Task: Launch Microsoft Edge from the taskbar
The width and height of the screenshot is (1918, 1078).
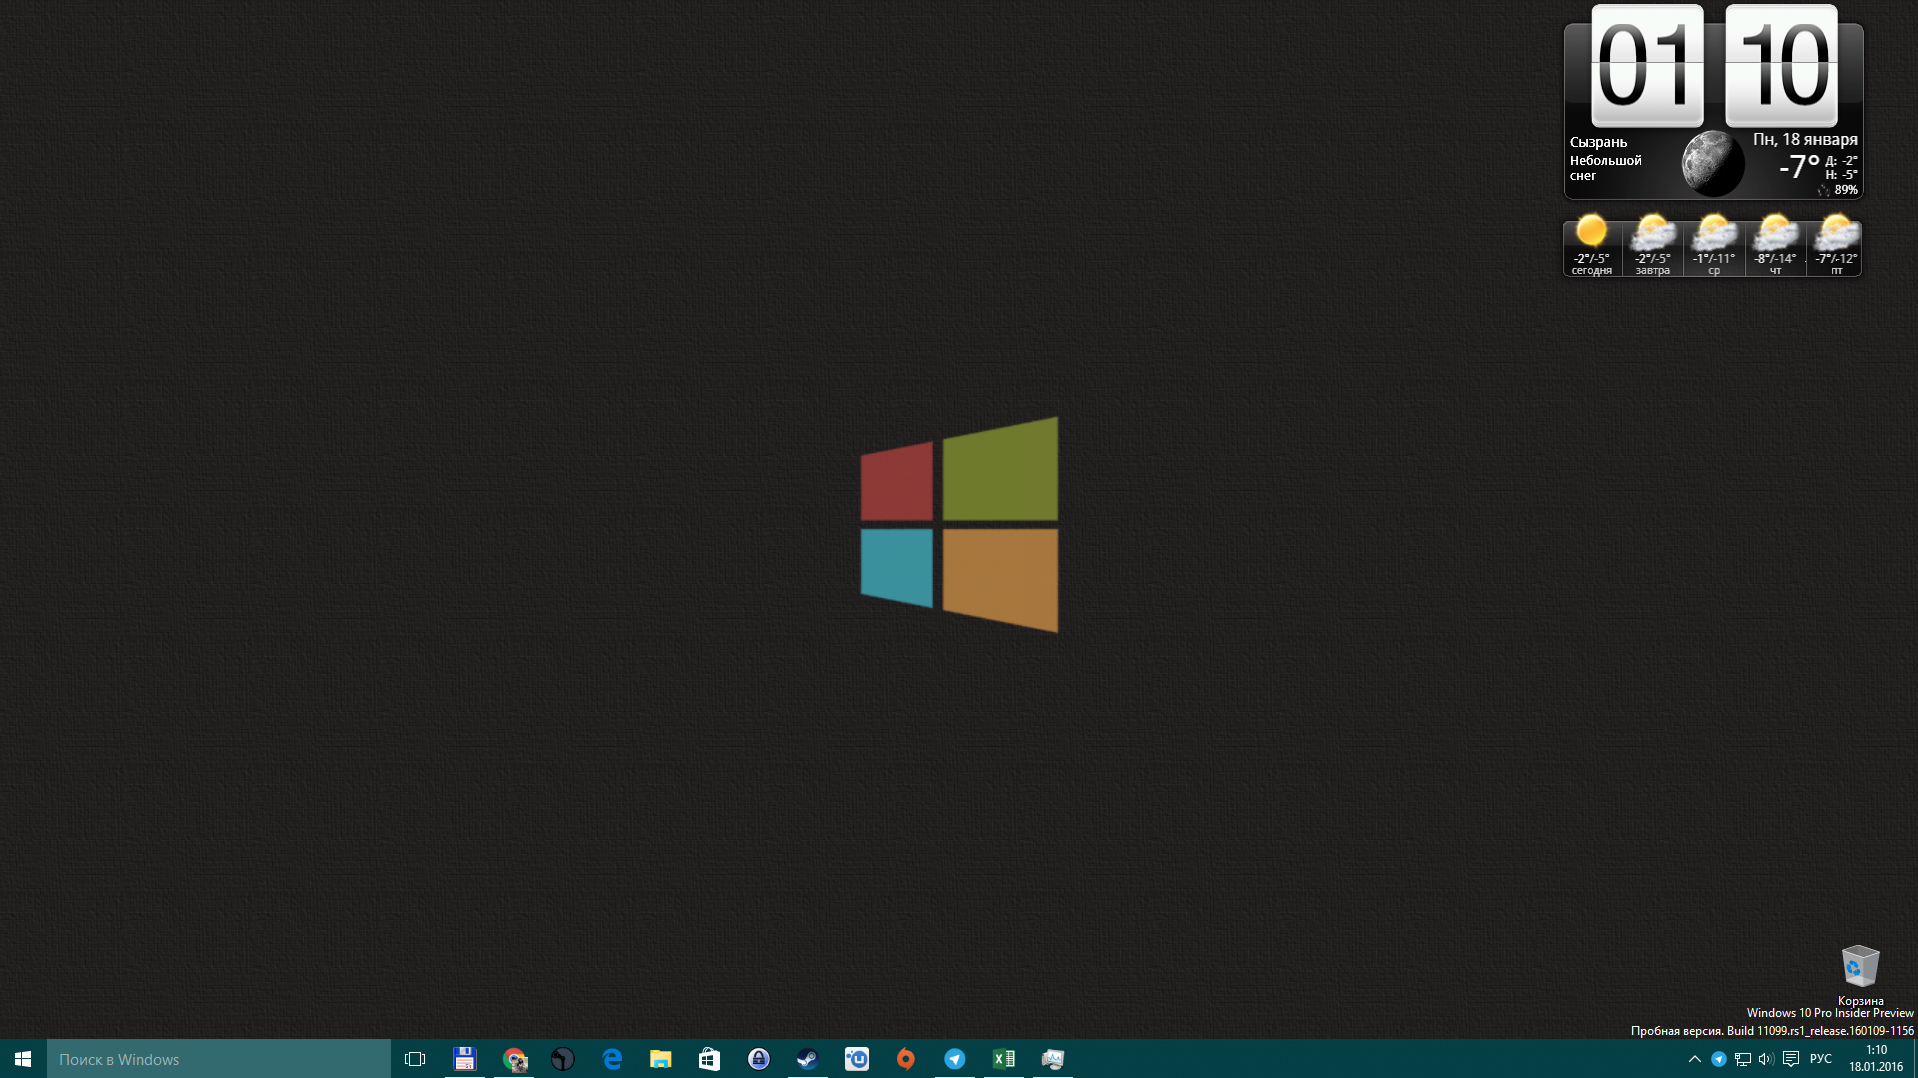Action: [x=612, y=1059]
